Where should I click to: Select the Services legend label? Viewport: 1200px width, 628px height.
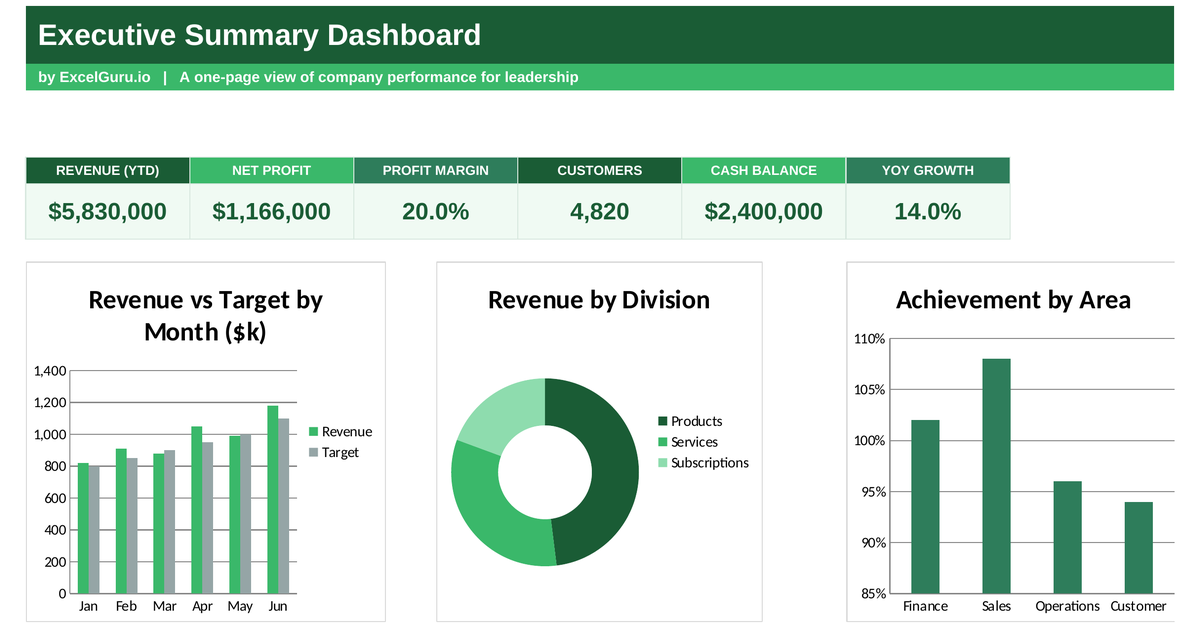tap(694, 442)
